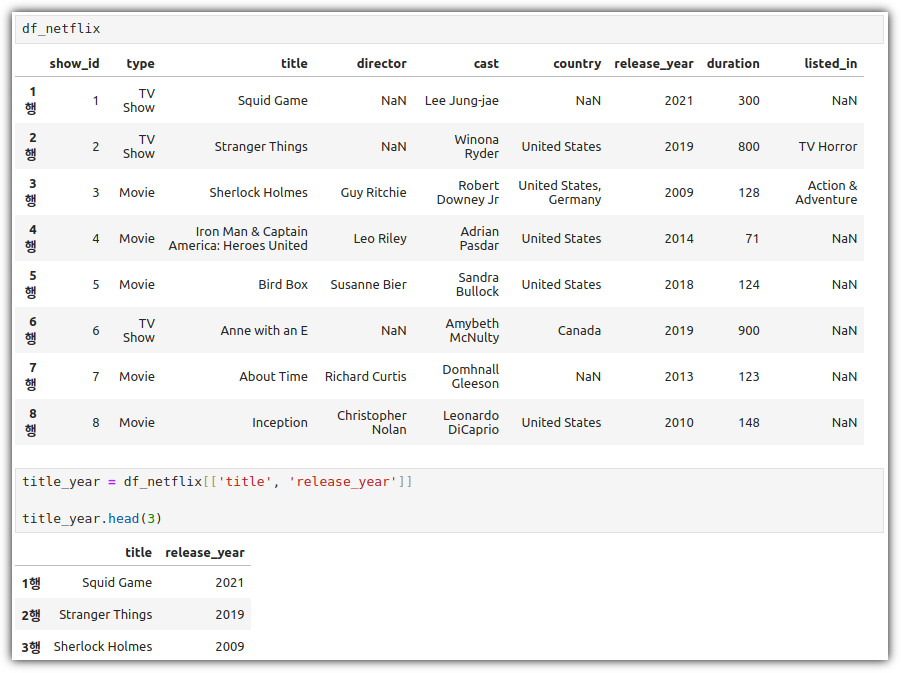The height and width of the screenshot is (673, 901).
Task: Click the duration value 148
Action: click(x=749, y=422)
